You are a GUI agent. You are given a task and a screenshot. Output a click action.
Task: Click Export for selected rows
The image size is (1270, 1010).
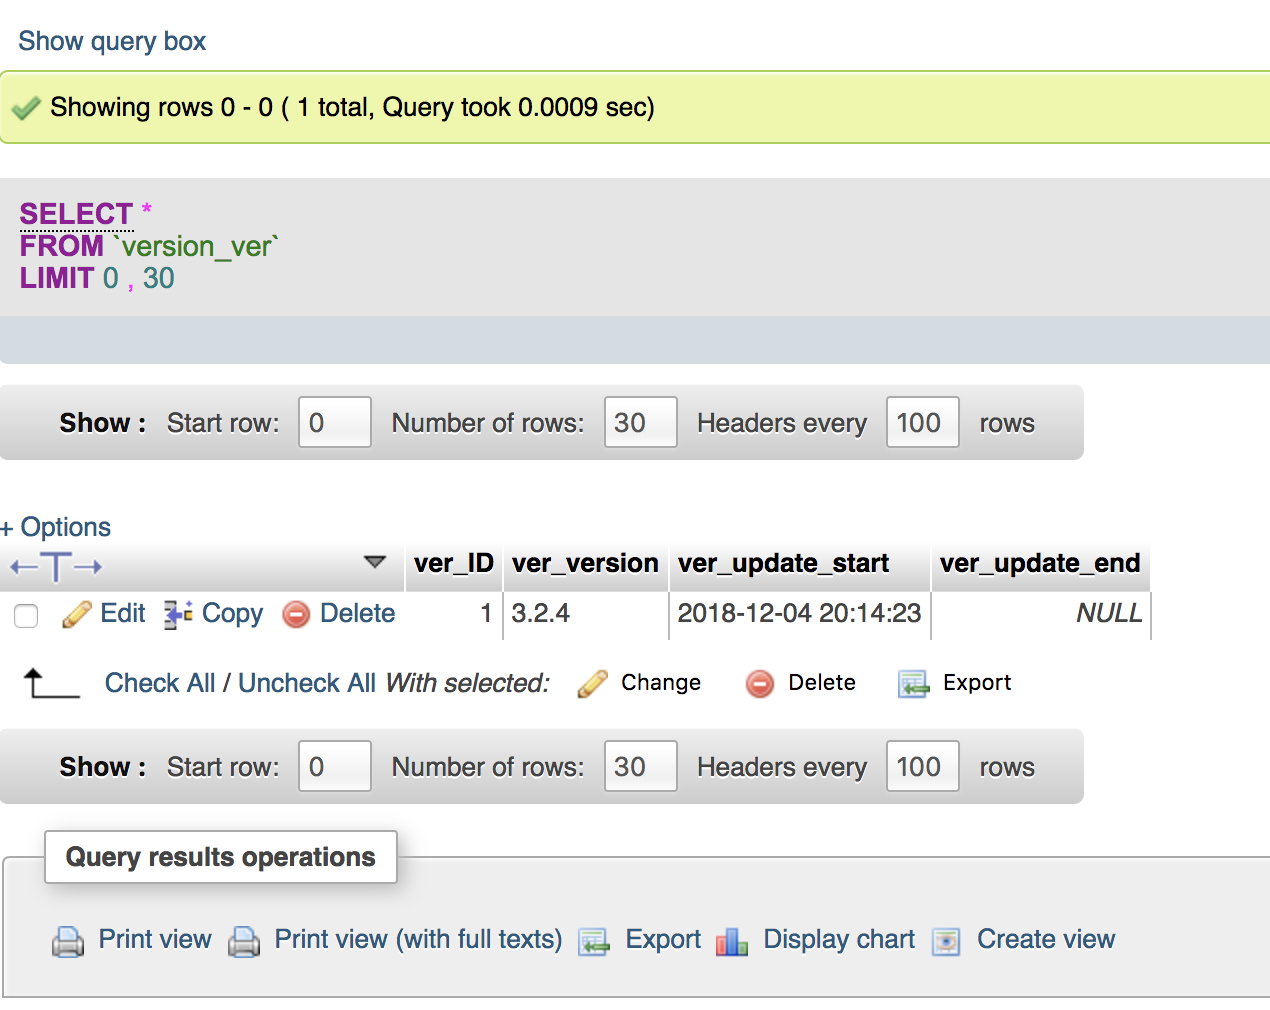pos(977,682)
